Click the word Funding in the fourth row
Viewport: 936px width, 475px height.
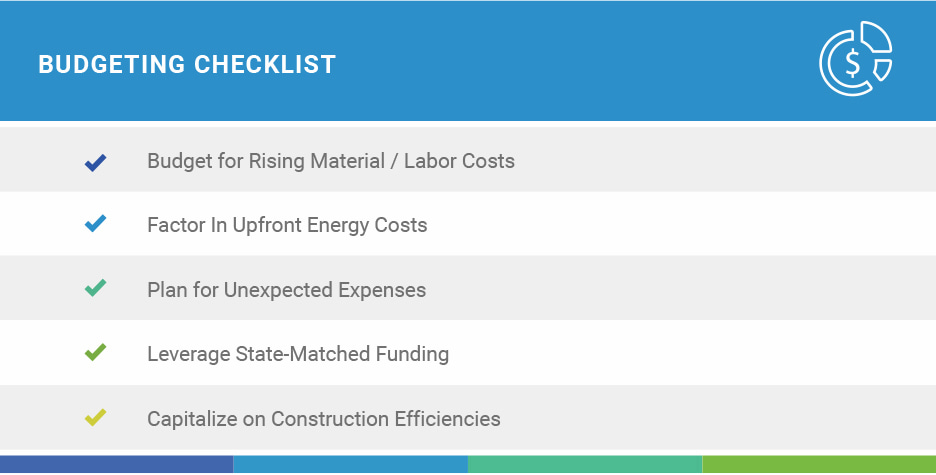tap(412, 354)
